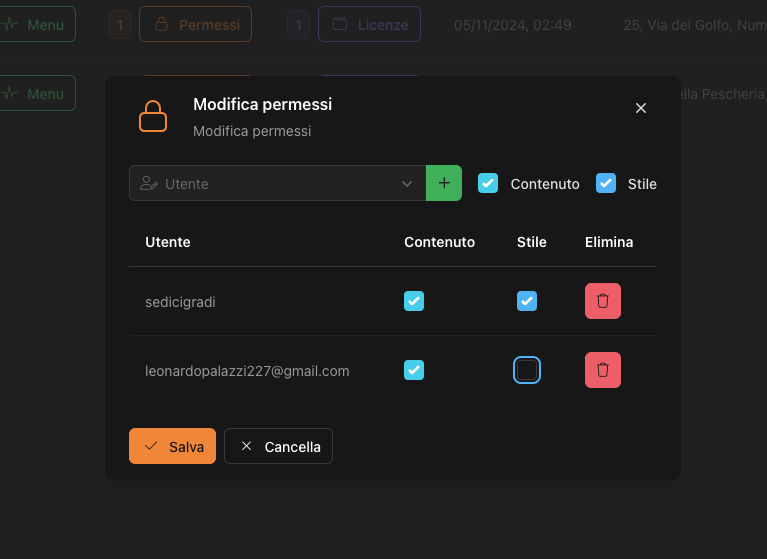Disable Contenuto for sedicigradi
Image resolution: width=767 pixels, height=559 pixels.
414,301
